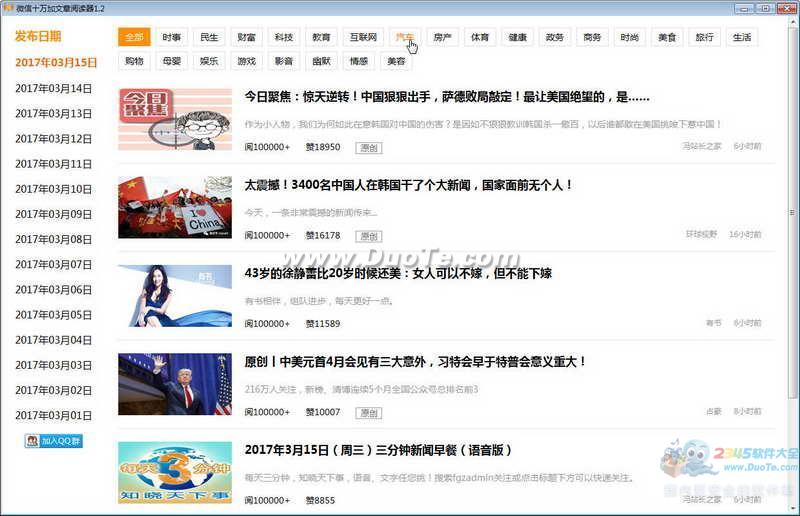Open article 中美元首4月会见有三大意外
This screenshot has height=516, width=800.
coord(415,362)
